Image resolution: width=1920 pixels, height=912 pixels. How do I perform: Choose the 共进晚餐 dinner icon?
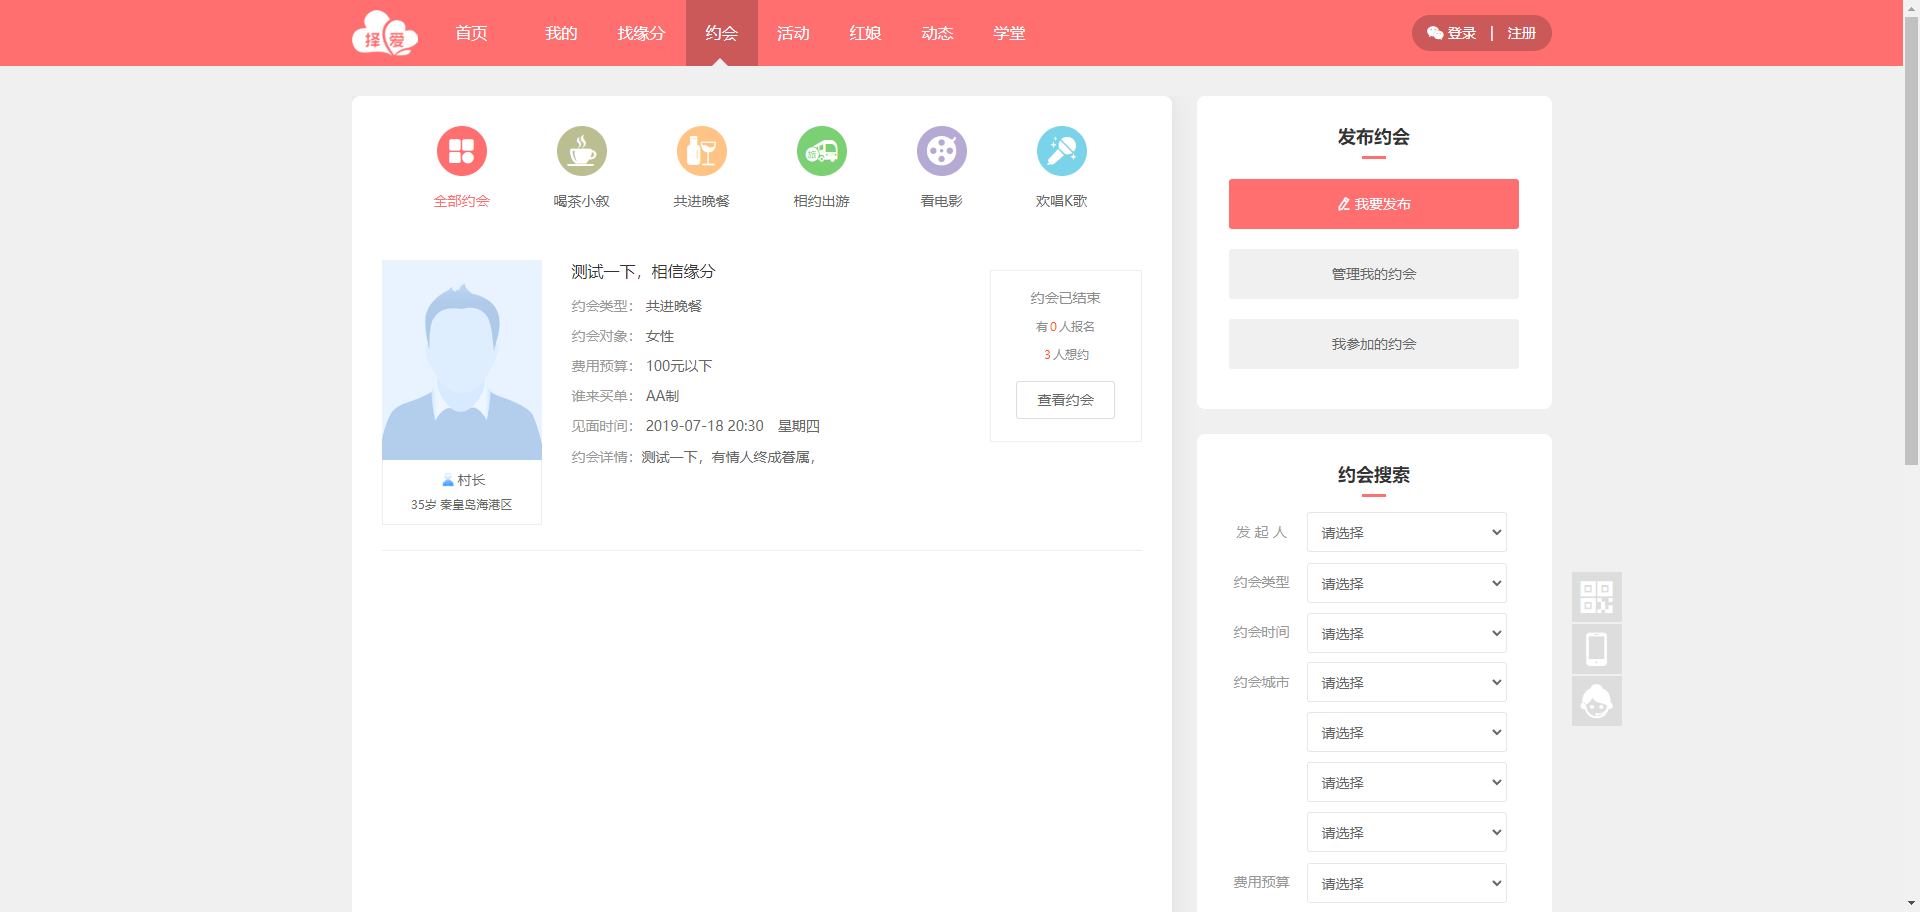coord(701,151)
